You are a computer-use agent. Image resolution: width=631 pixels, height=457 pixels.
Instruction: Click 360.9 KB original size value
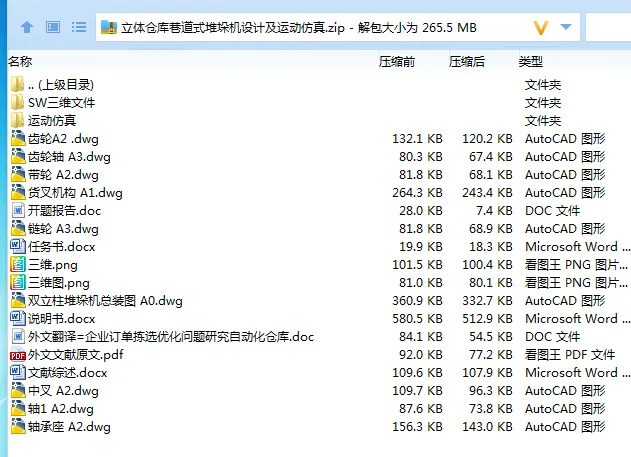pyautogui.click(x=417, y=301)
